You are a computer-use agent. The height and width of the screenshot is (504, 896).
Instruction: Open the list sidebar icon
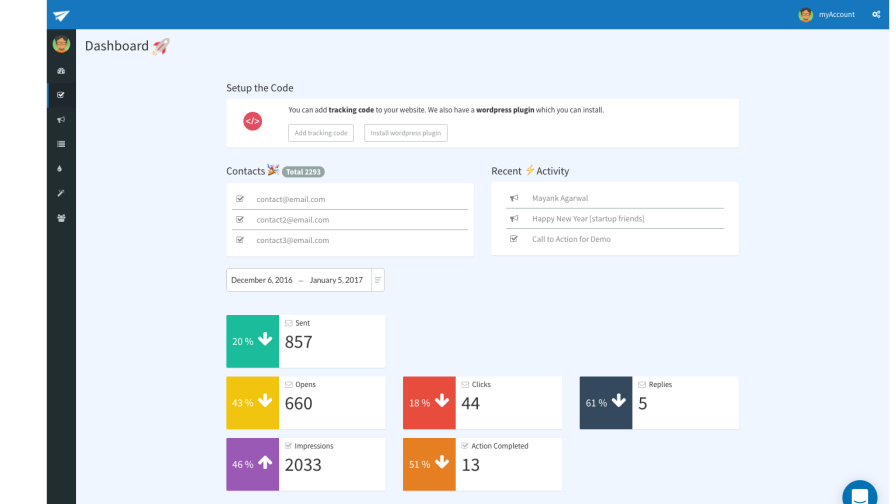[x=61, y=144]
